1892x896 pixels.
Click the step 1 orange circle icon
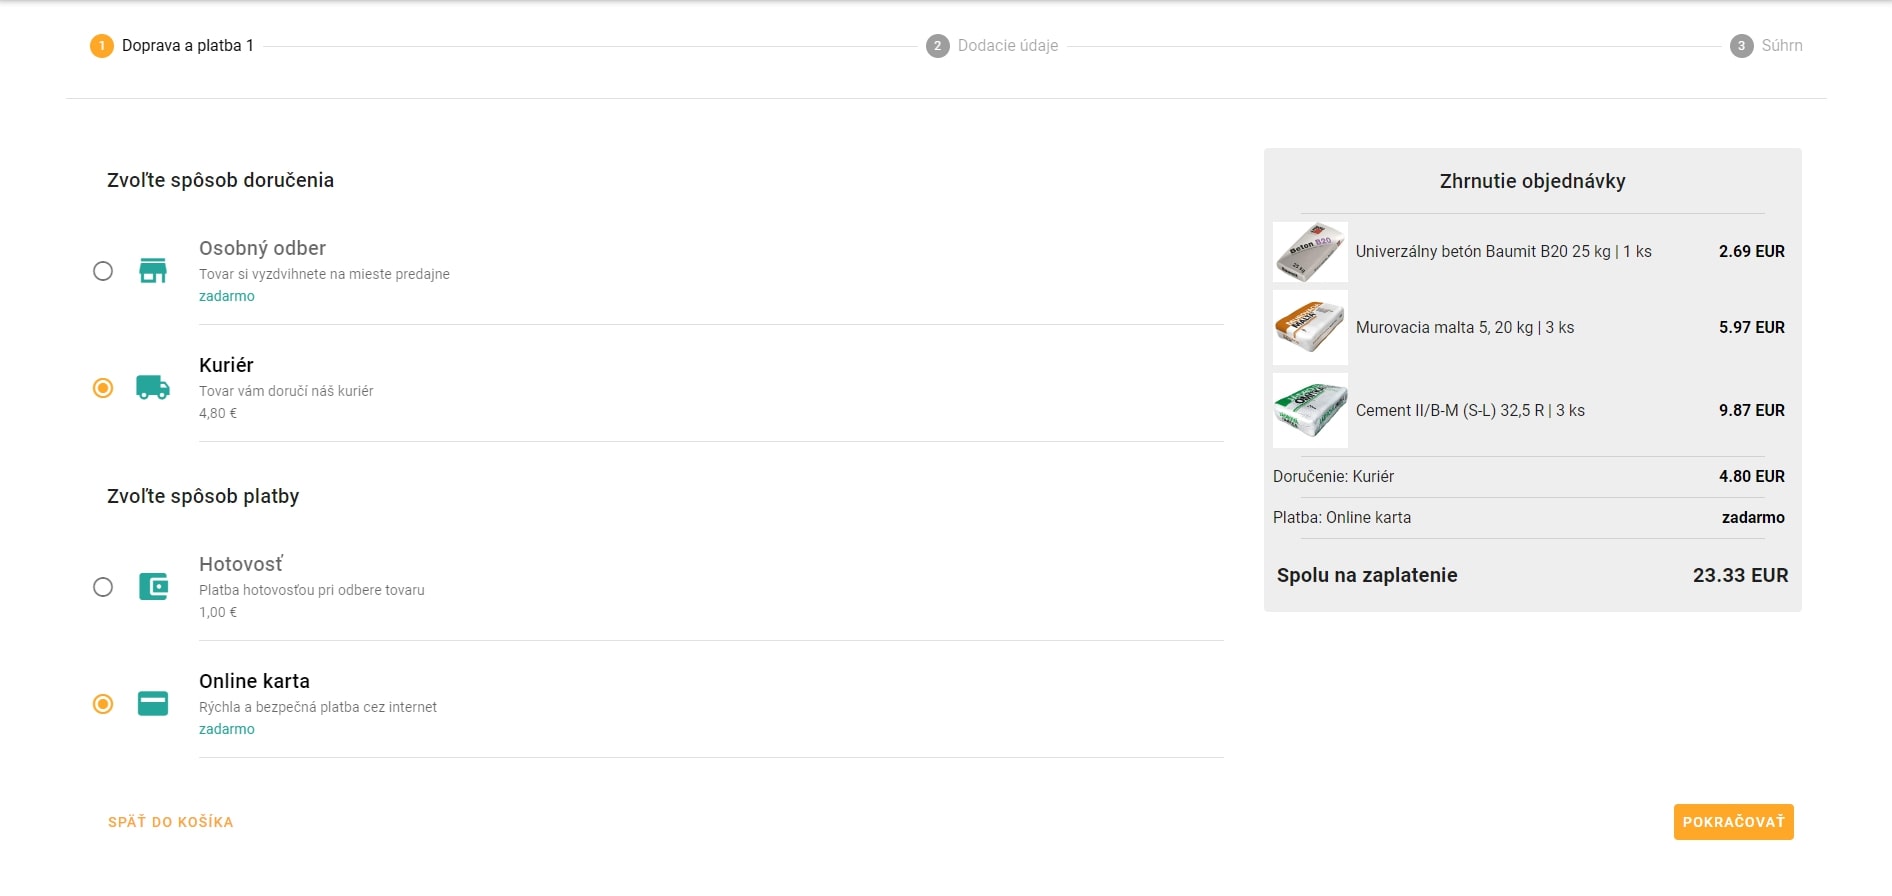pos(102,46)
